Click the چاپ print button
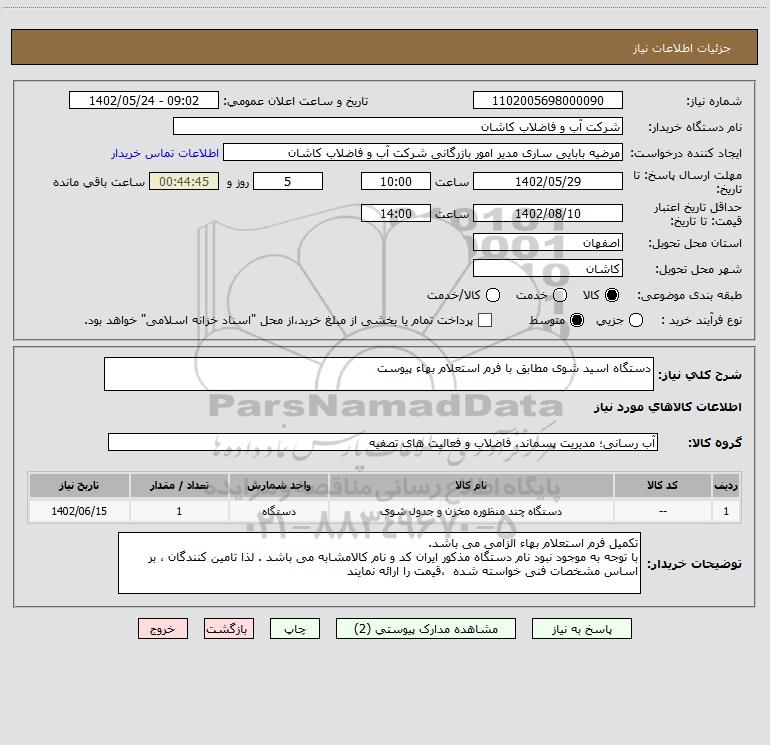This screenshot has height=745, width=770. 295,629
